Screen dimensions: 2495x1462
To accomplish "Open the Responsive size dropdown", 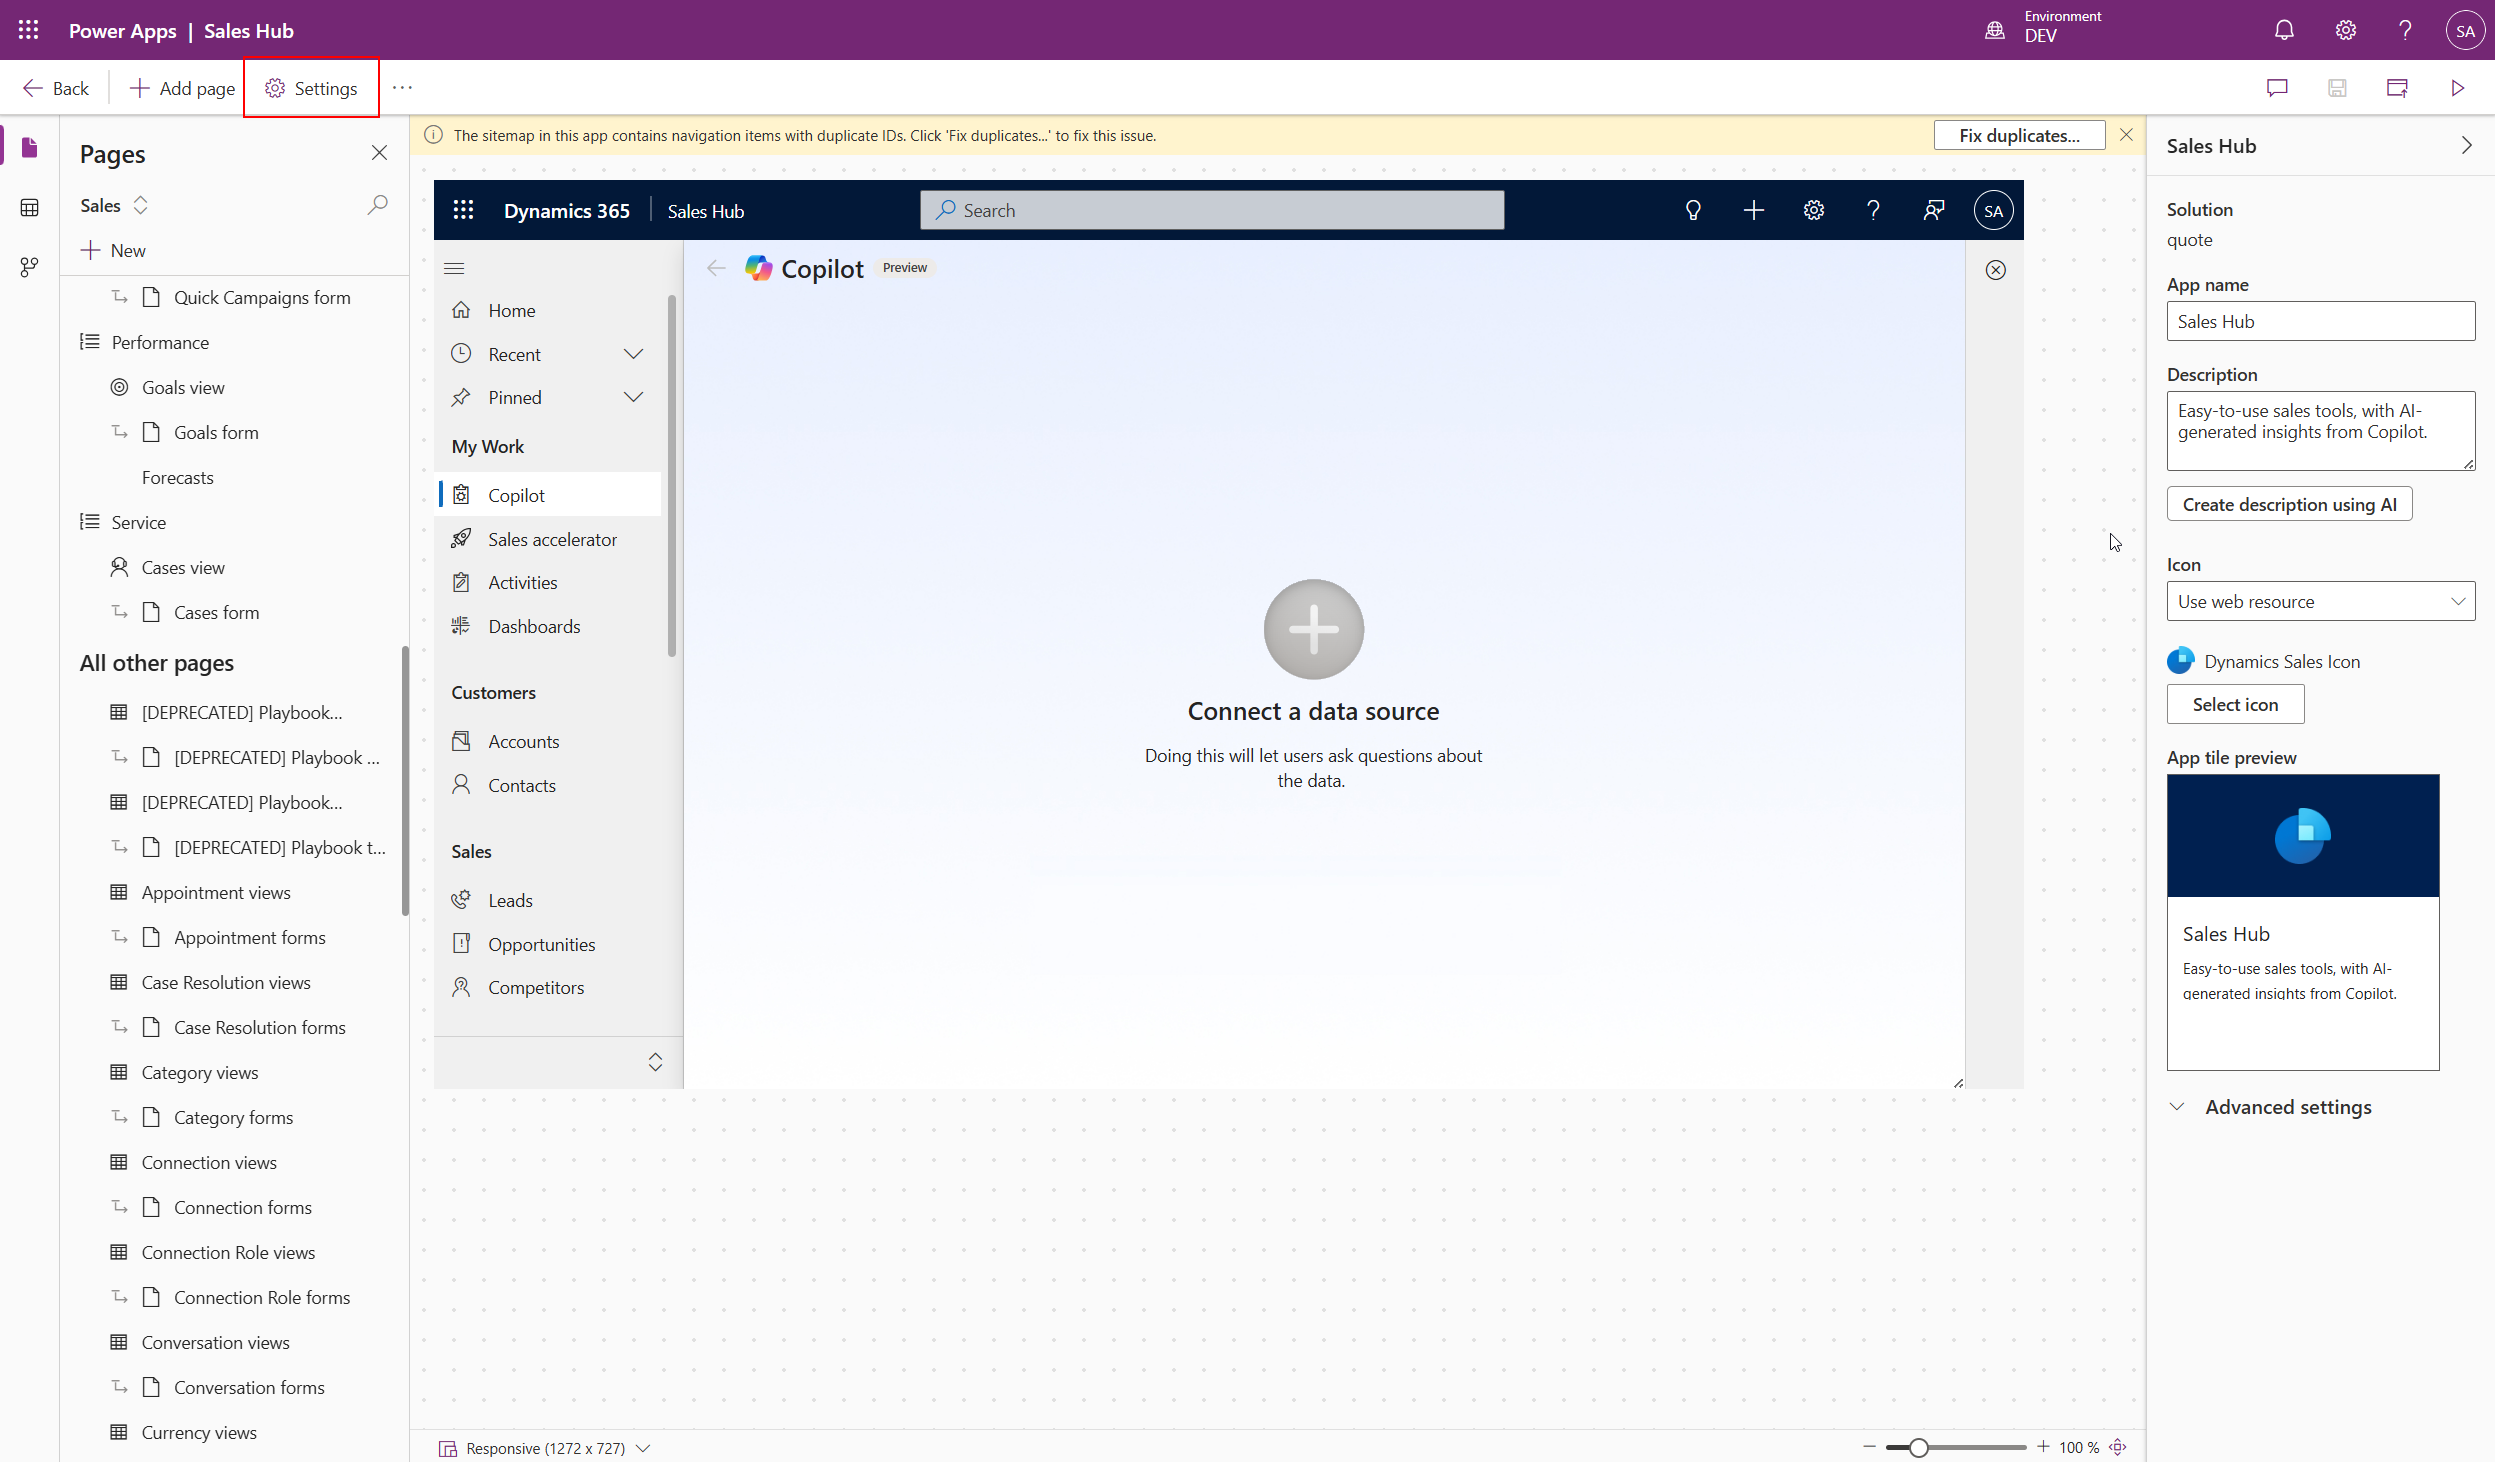I will 545,1448.
